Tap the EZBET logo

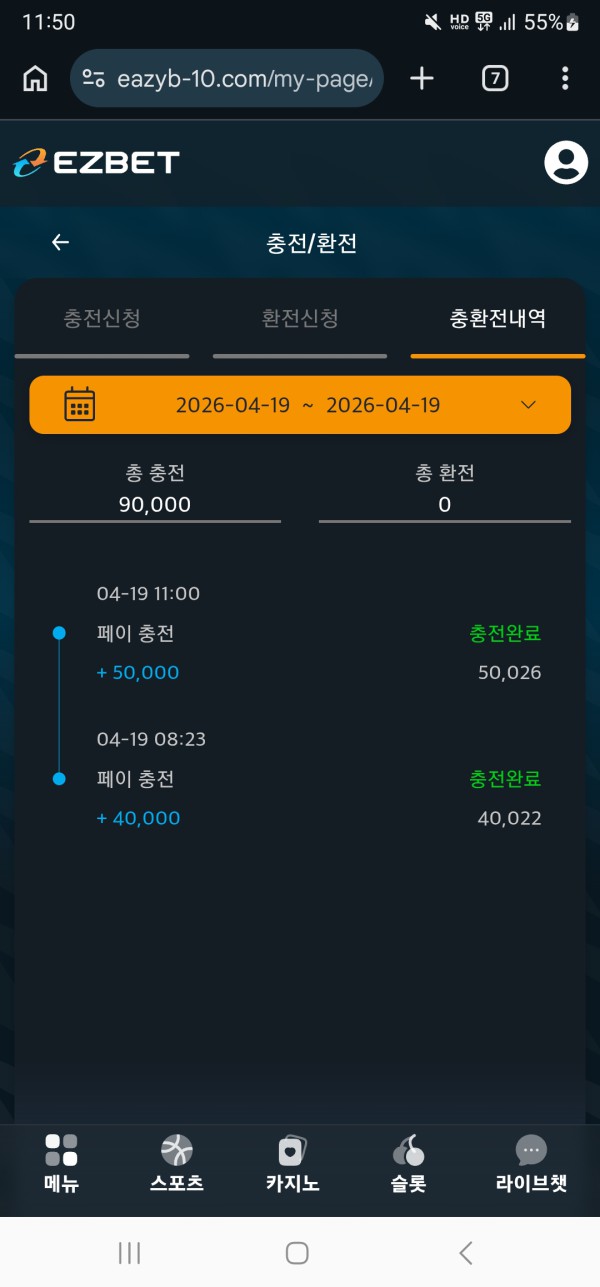[96, 163]
